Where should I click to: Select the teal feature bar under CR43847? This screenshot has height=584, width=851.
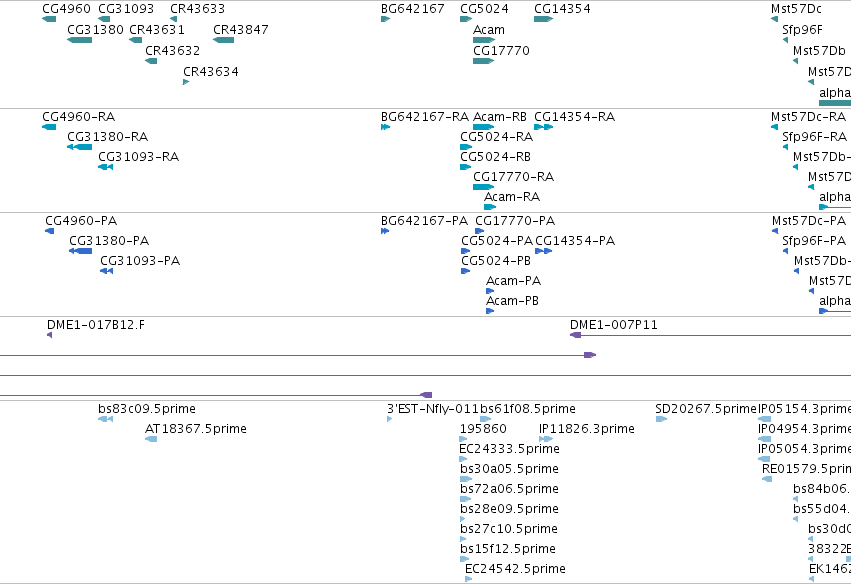tap(223, 40)
